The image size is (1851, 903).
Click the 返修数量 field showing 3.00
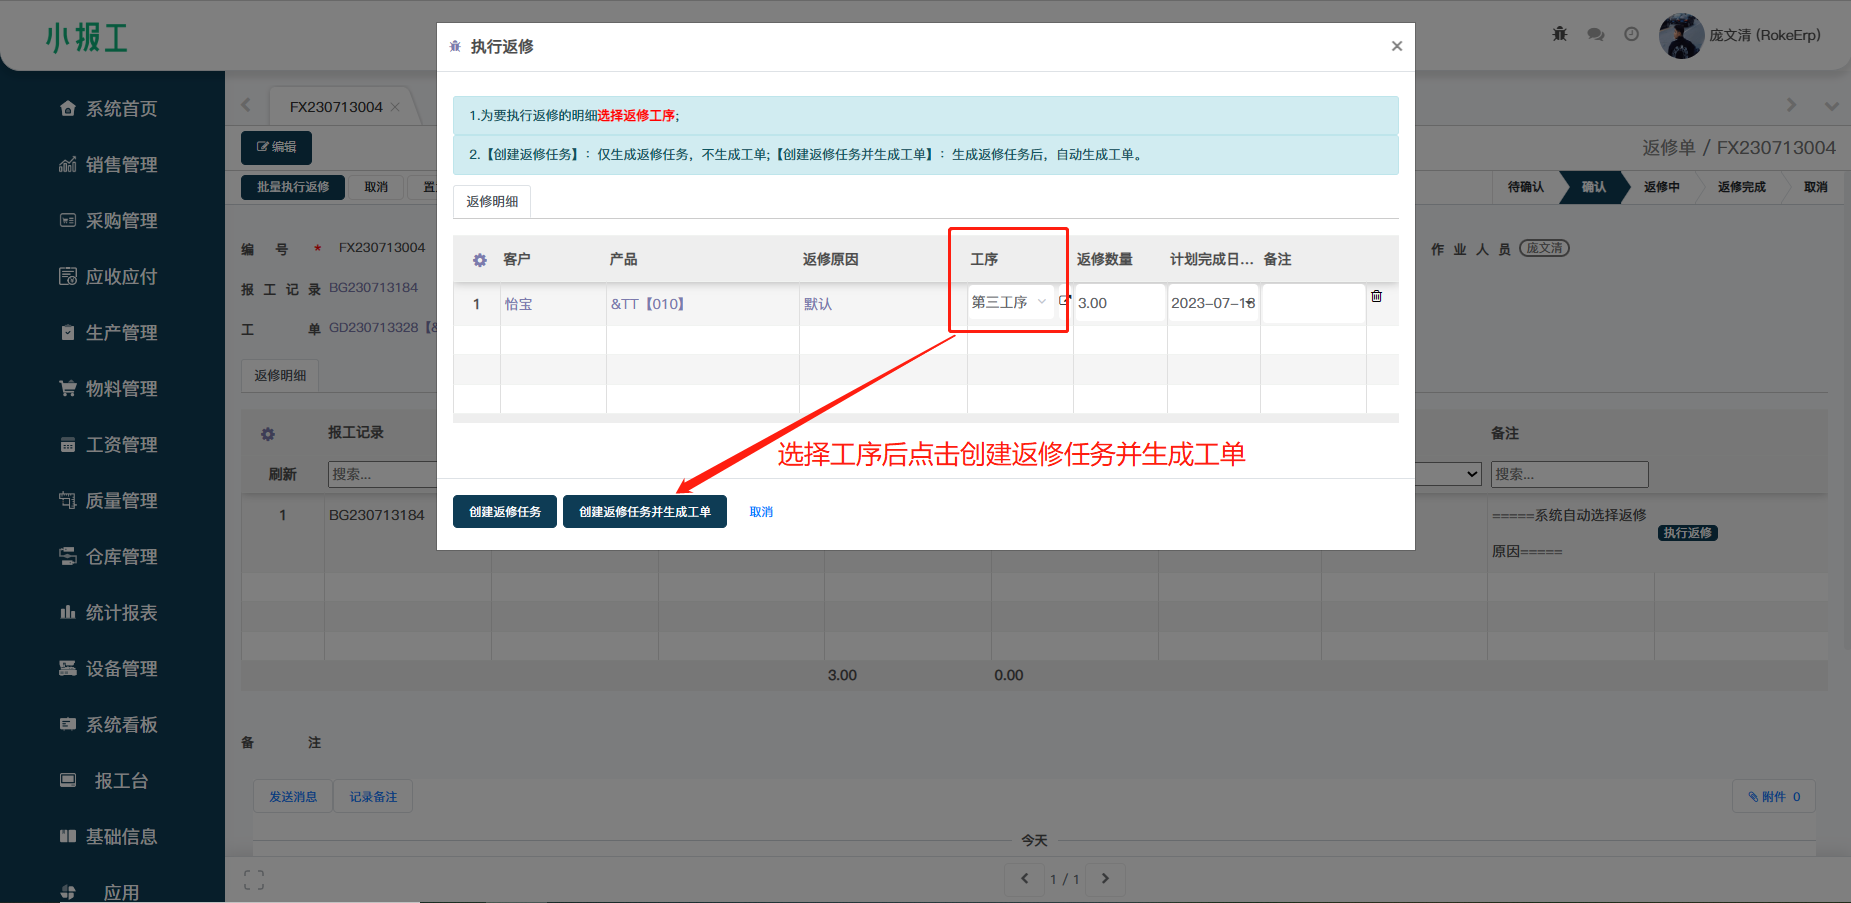click(1118, 303)
